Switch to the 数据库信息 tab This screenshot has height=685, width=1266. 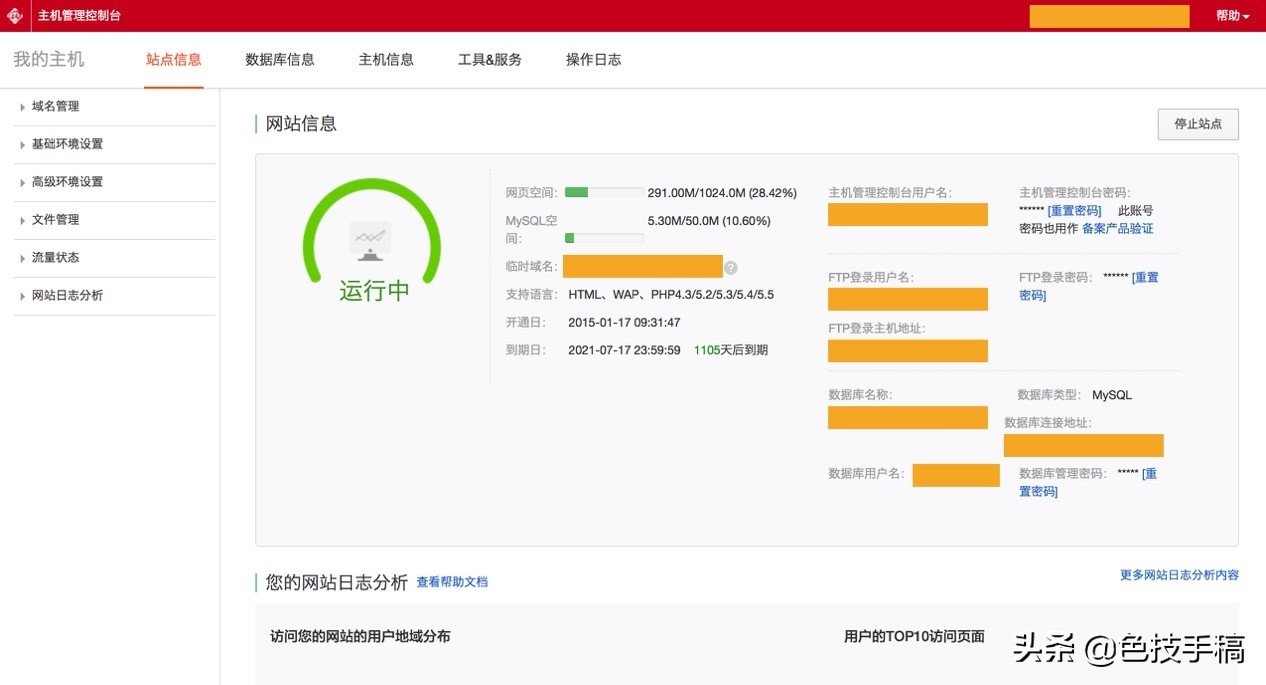click(x=280, y=59)
